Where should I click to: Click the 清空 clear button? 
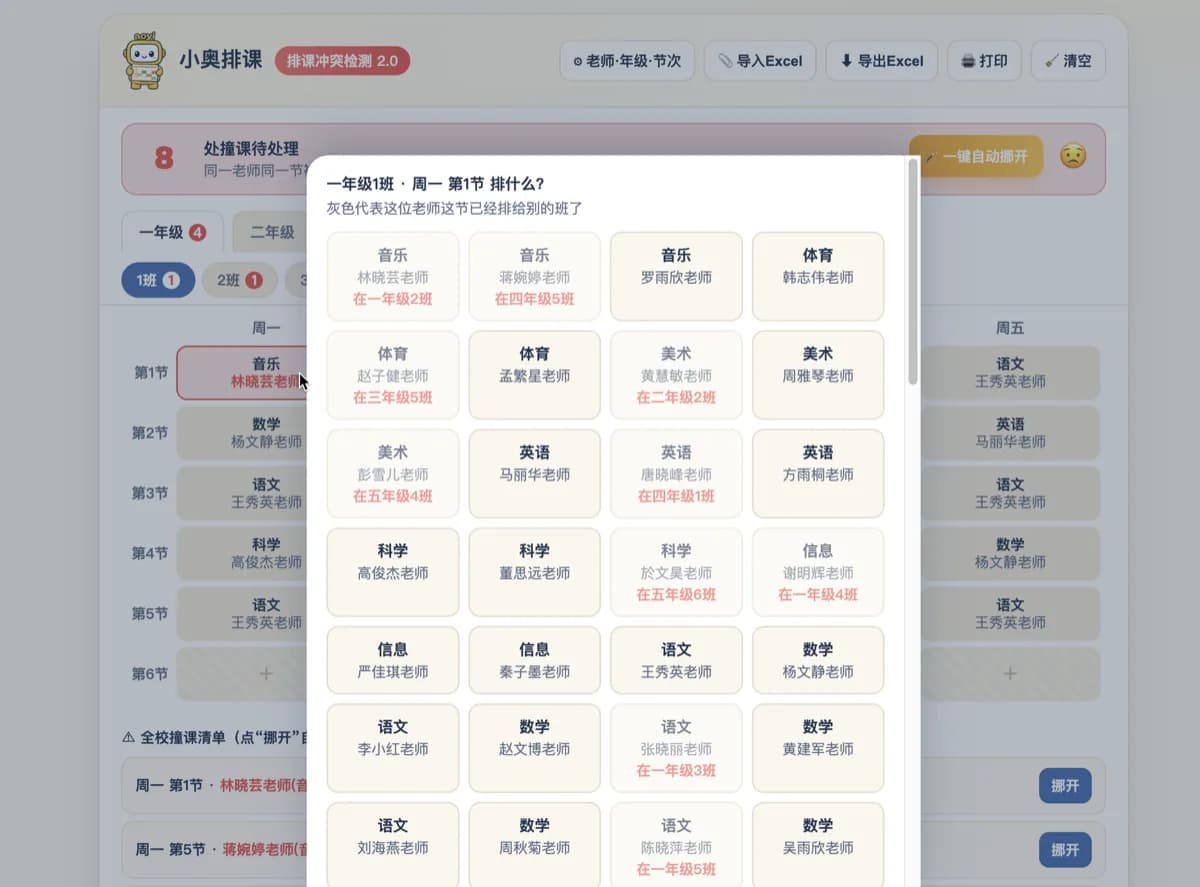[1068, 61]
